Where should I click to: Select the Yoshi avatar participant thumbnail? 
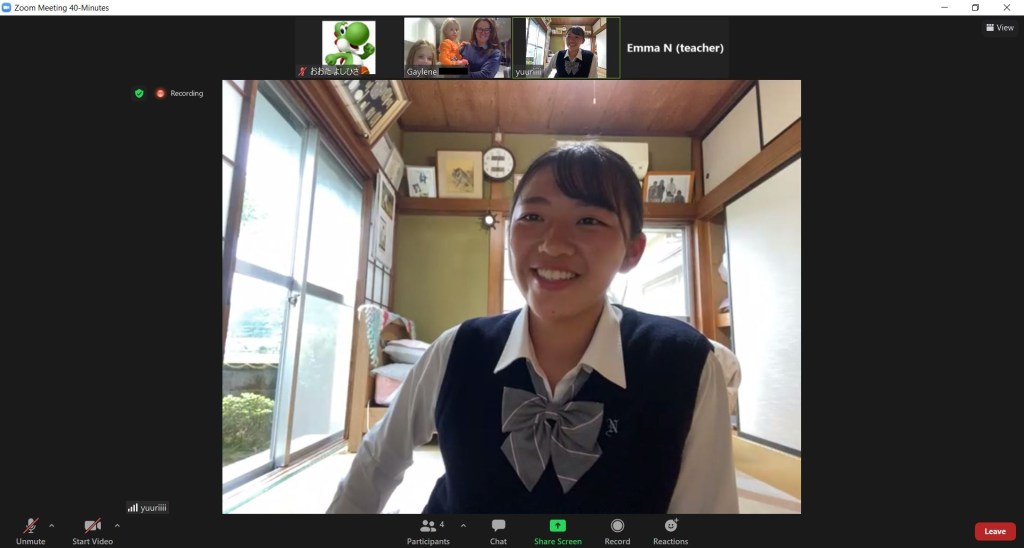click(348, 47)
